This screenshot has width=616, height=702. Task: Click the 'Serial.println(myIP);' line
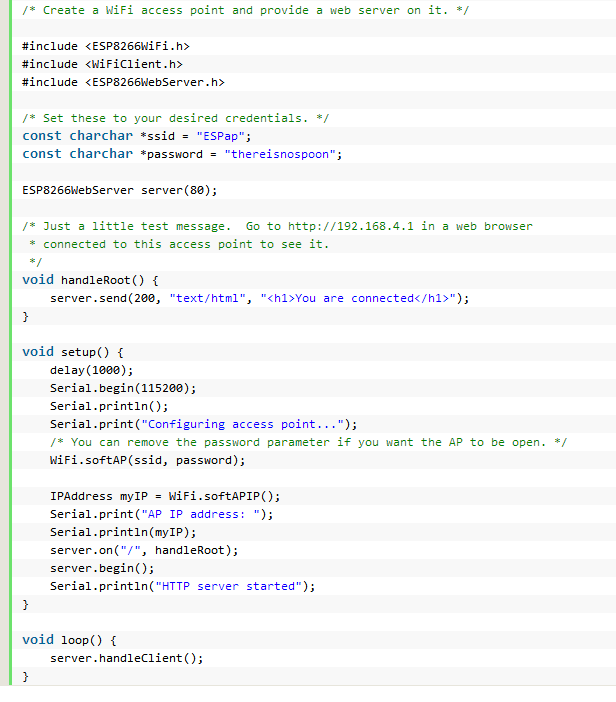tap(123, 532)
